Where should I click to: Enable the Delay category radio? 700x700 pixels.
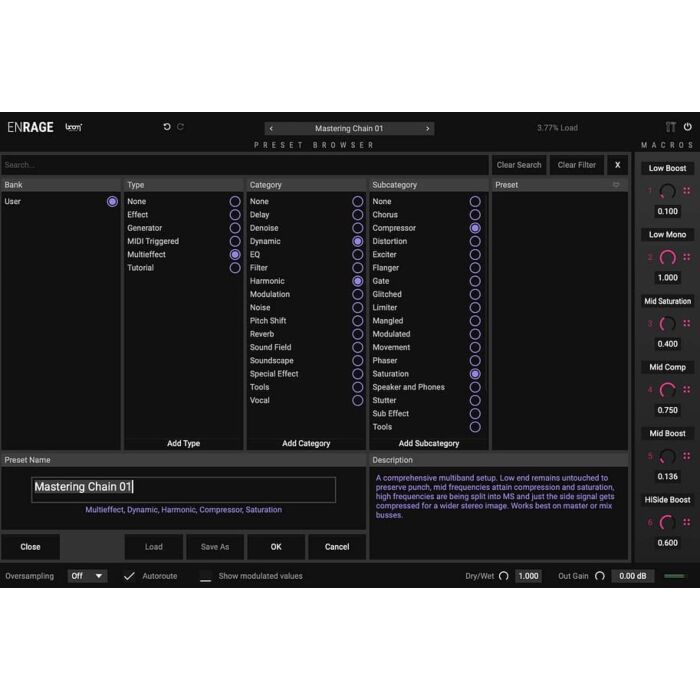[x=358, y=215]
